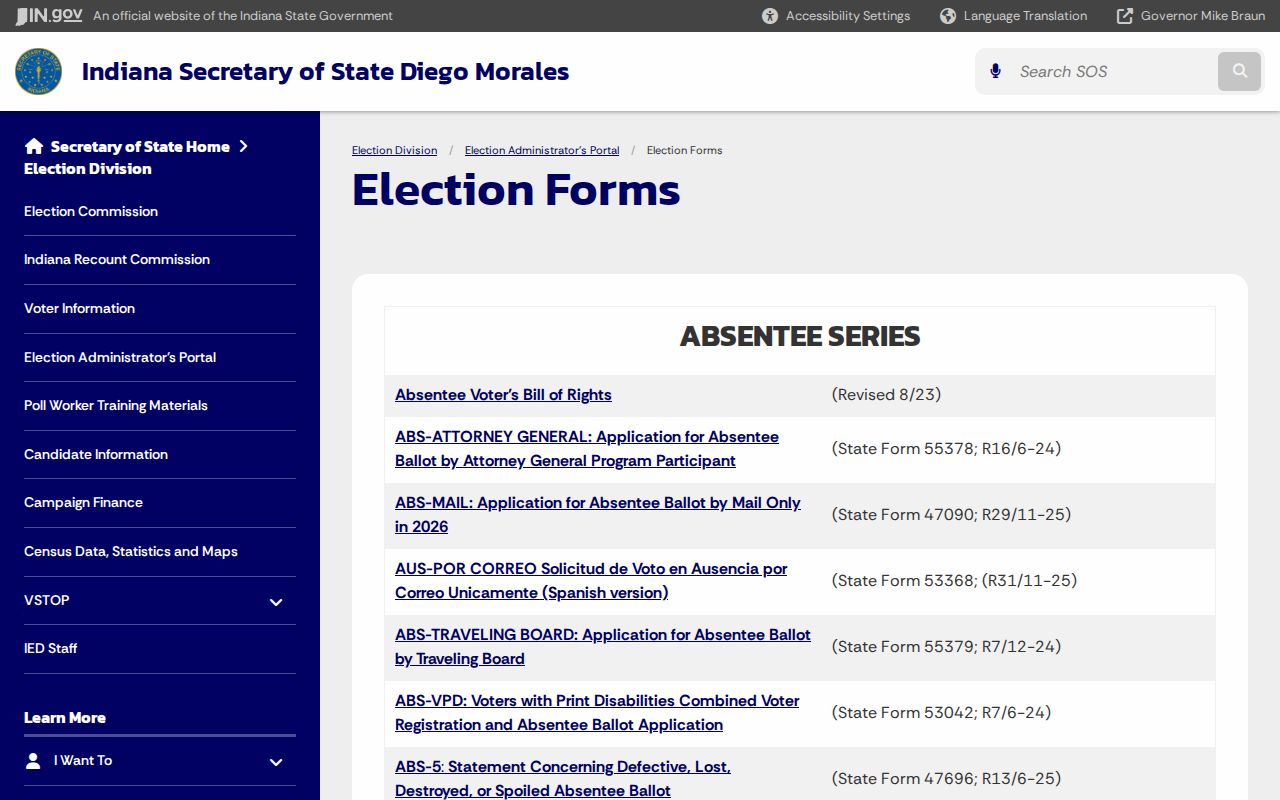Click the VSTOP sidebar item

point(47,600)
